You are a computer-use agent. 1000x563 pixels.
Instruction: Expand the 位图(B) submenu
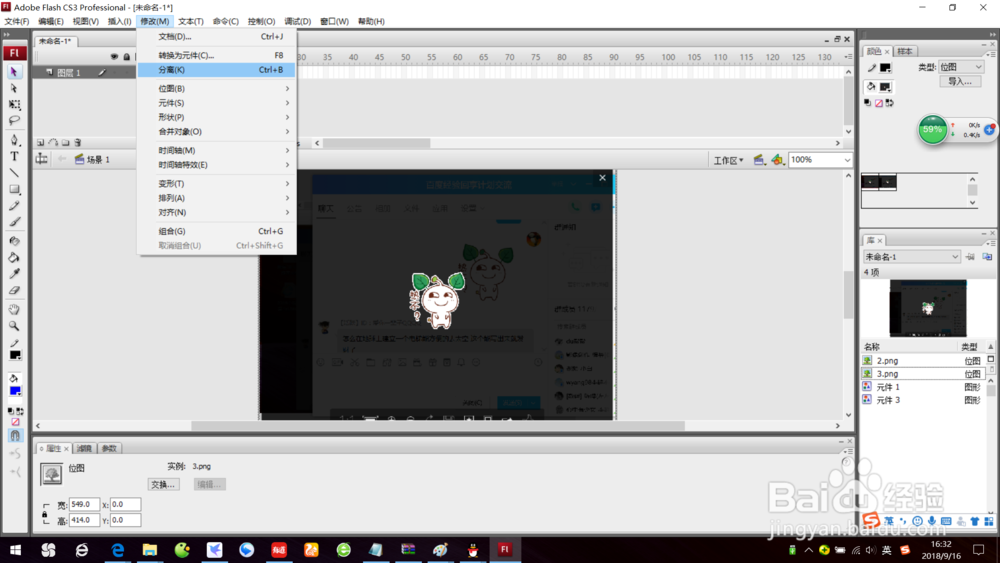click(x=217, y=89)
